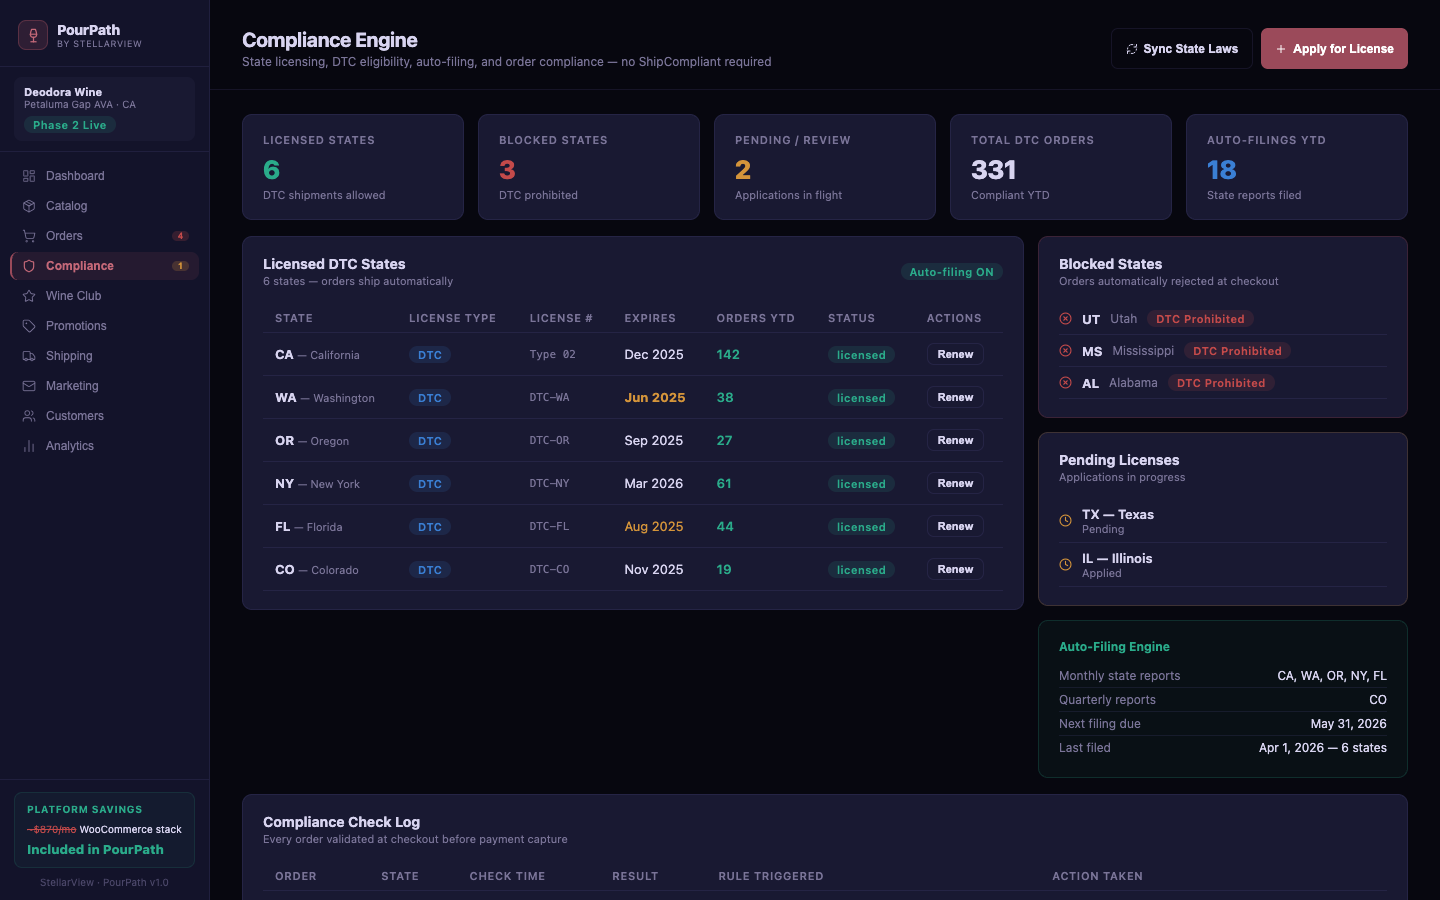The image size is (1440, 900).
Task: Select the Compliance sidebar item
Action: coord(80,266)
